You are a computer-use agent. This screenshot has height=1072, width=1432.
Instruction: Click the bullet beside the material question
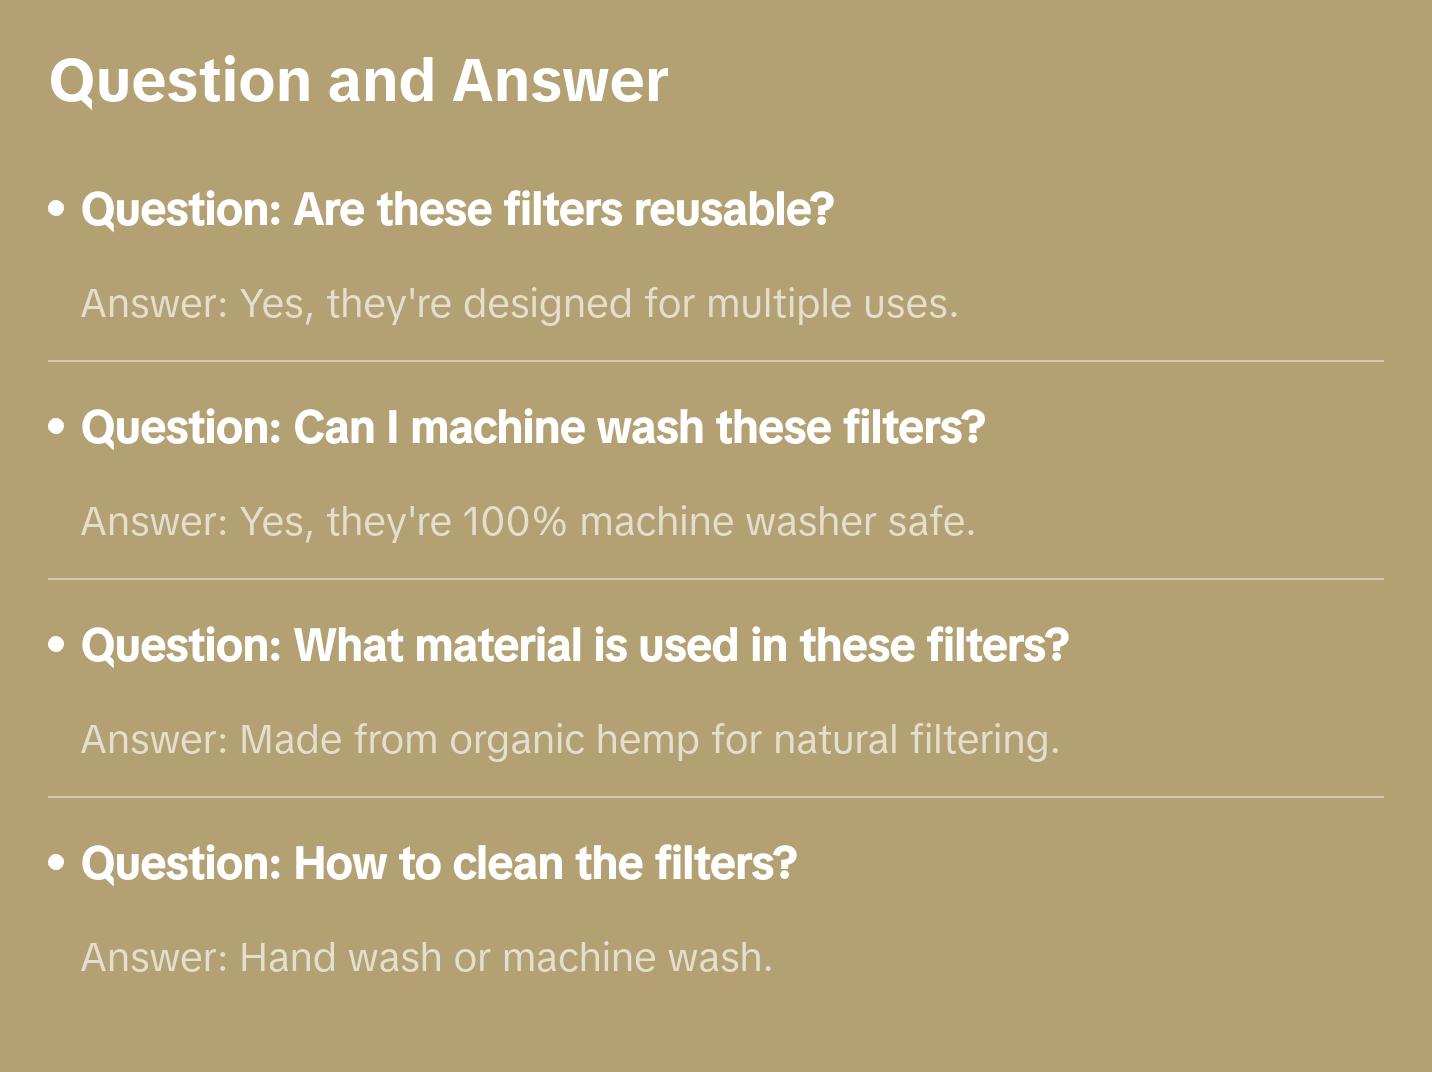point(57,646)
